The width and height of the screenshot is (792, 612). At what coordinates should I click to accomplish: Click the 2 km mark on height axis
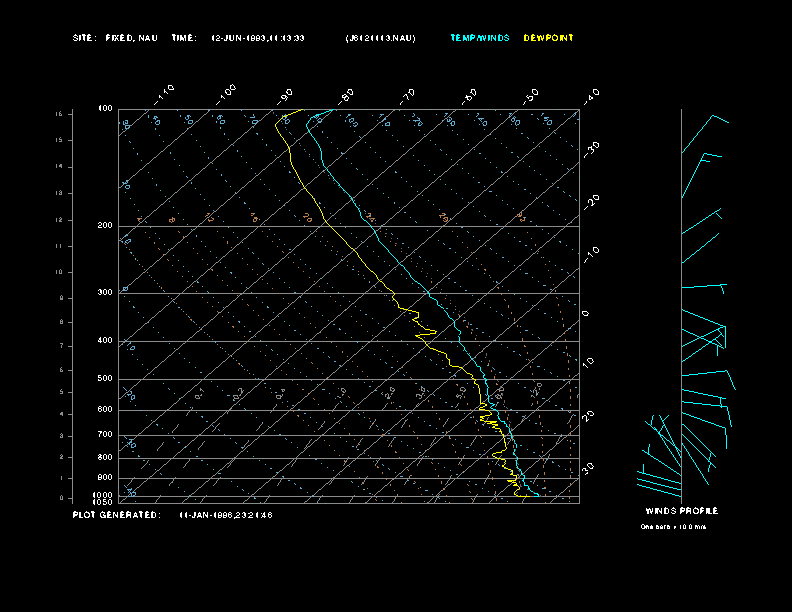pos(62,457)
